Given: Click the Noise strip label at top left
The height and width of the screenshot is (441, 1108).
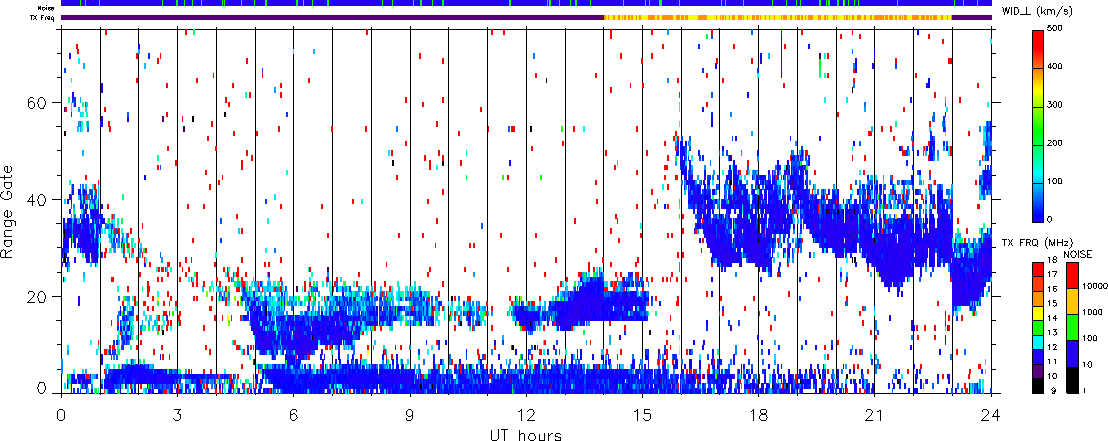Looking at the screenshot, I should pyautogui.click(x=47, y=6).
